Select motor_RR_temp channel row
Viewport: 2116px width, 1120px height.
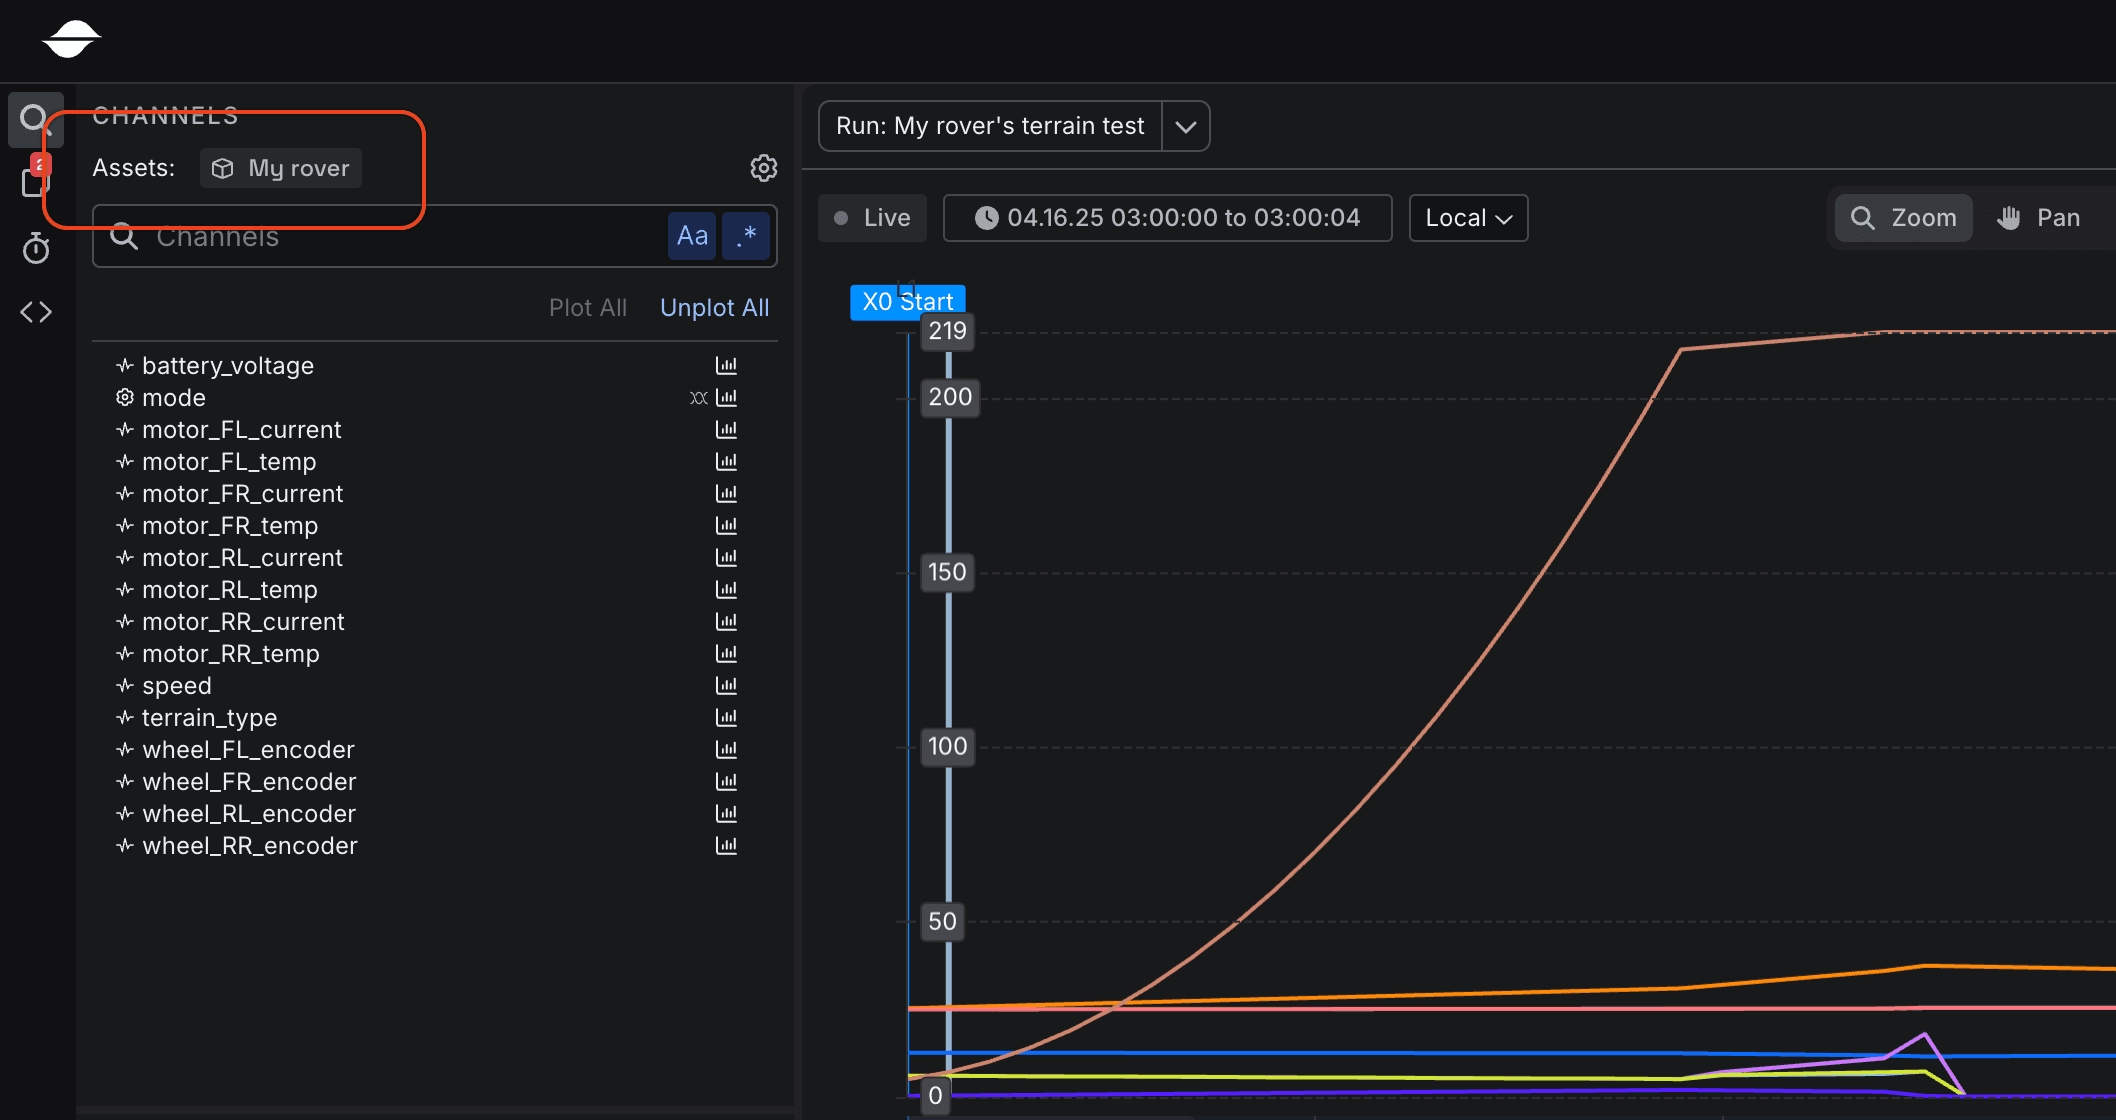tap(435, 654)
